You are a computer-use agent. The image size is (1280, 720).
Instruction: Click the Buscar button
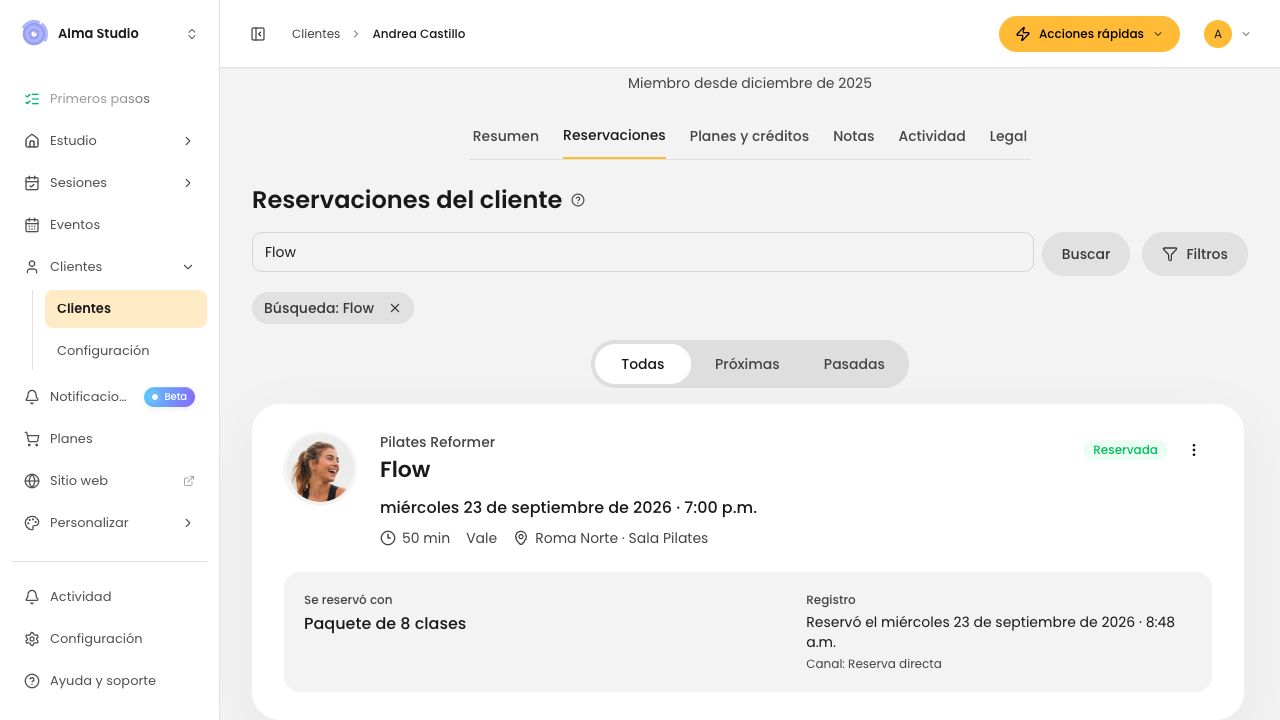pyautogui.click(x=1086, y=254)
